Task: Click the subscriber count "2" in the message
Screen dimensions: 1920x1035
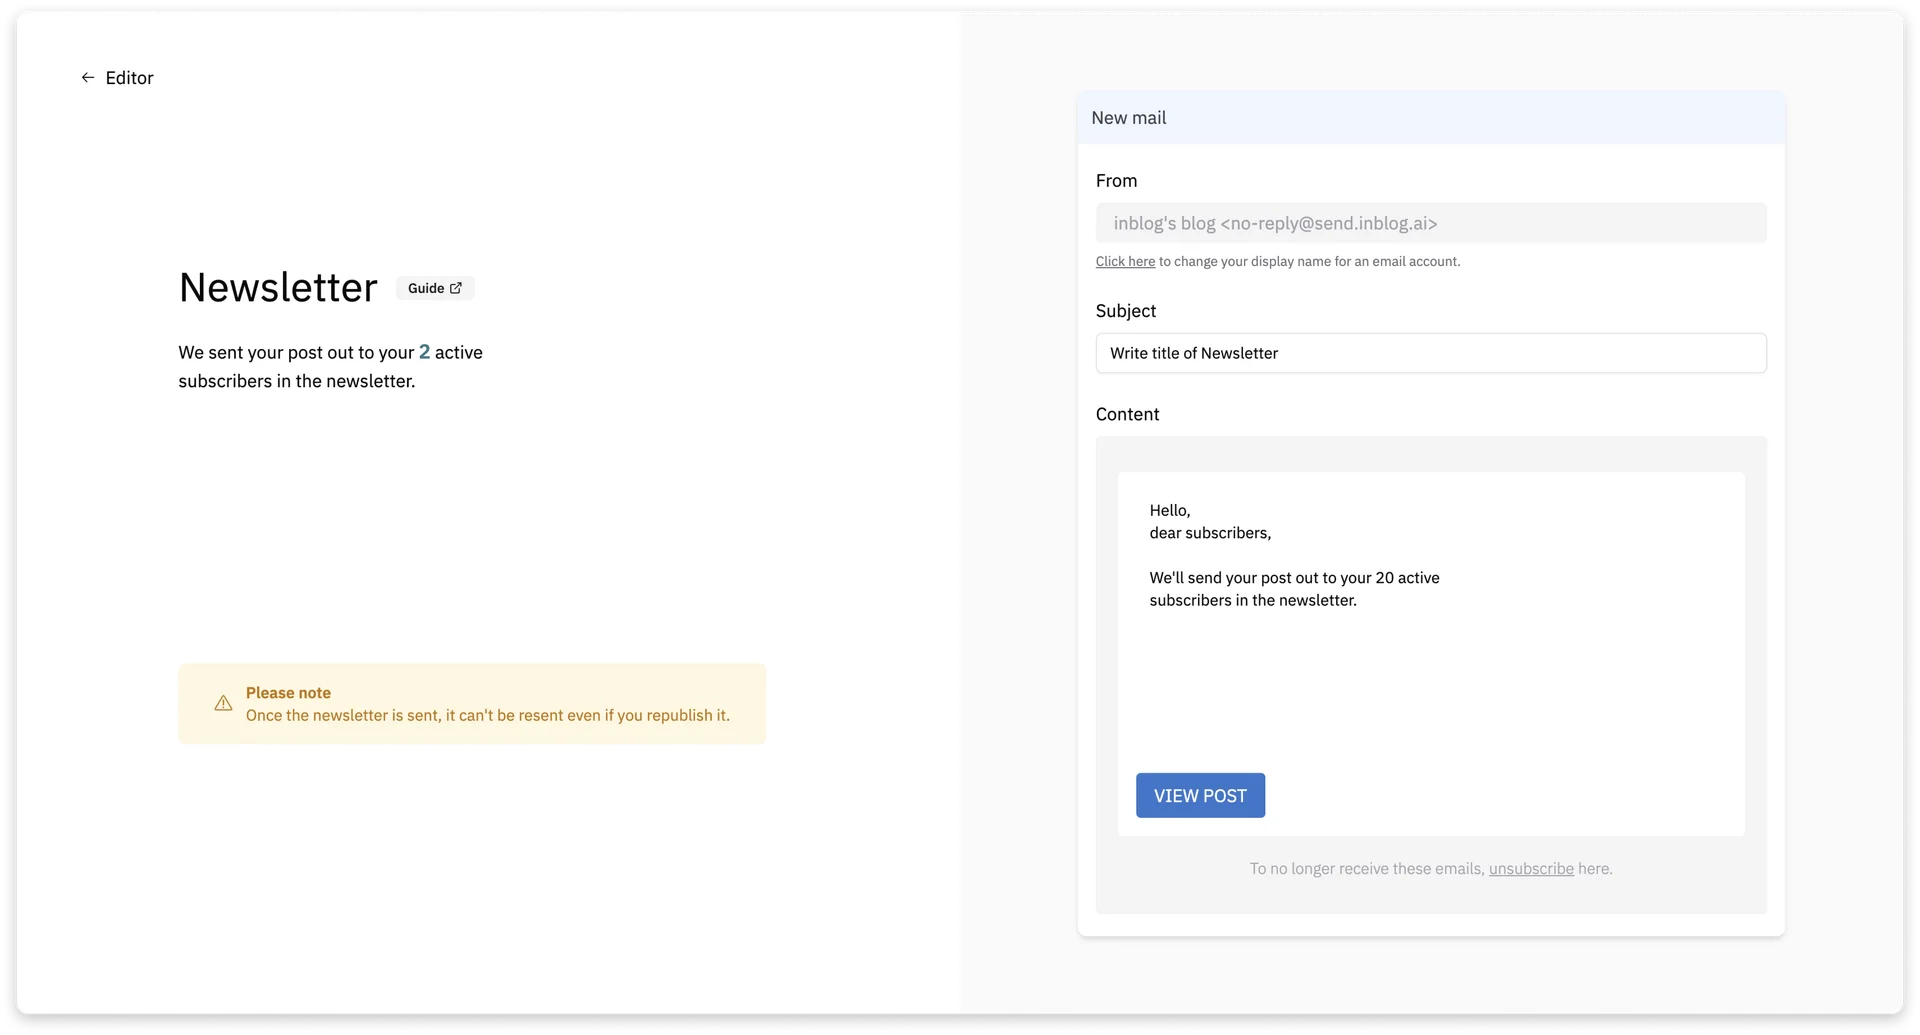Action: (x=425, y=352)
